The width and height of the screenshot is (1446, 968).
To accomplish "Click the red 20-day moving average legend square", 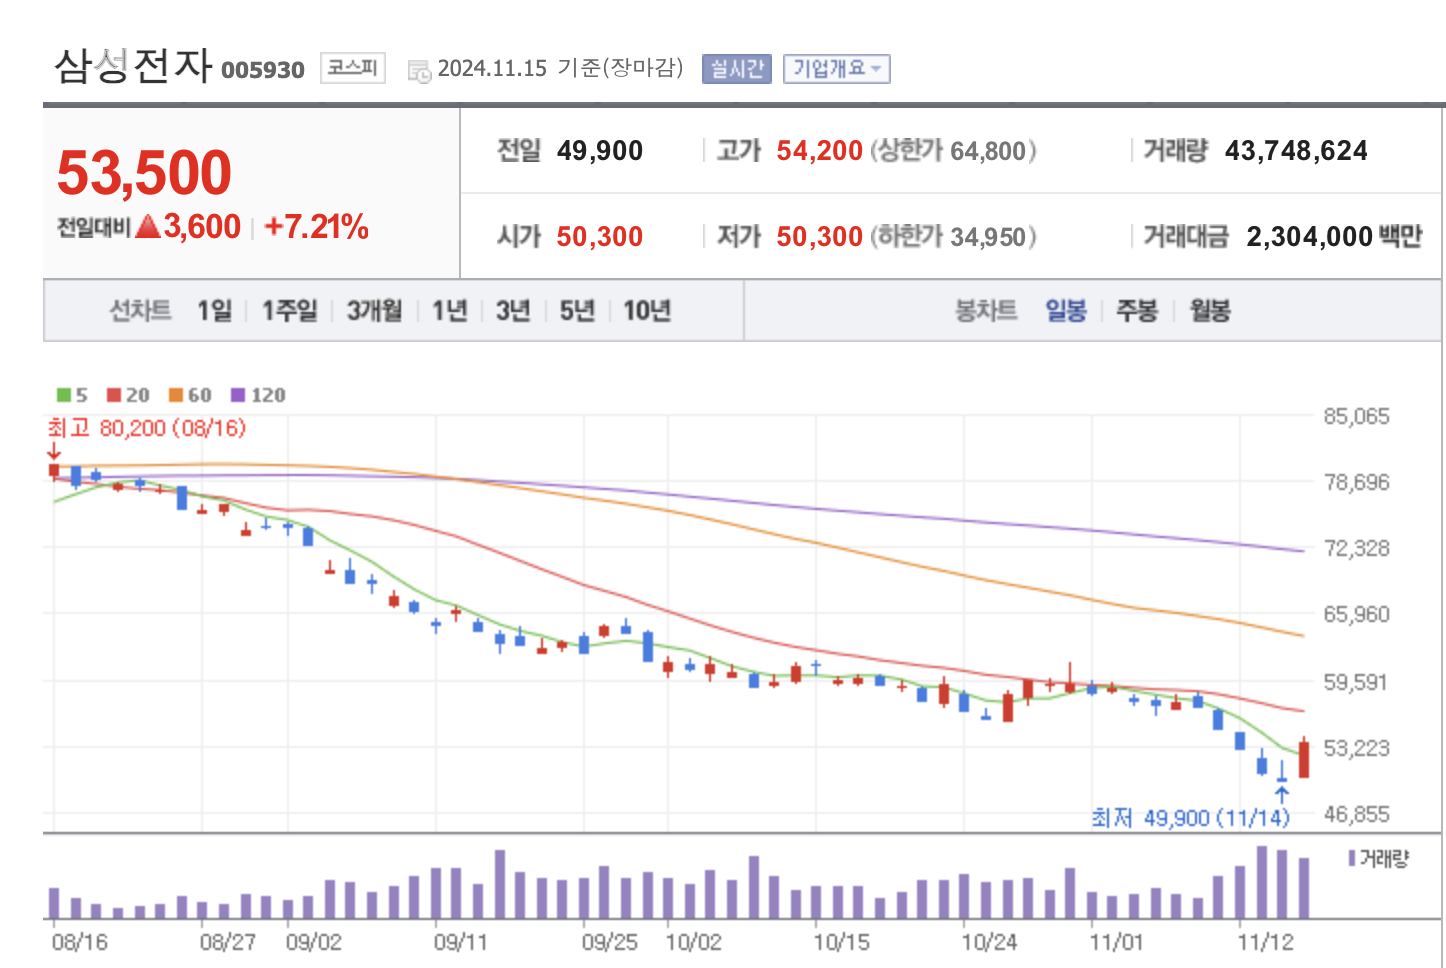I will 114,395.
